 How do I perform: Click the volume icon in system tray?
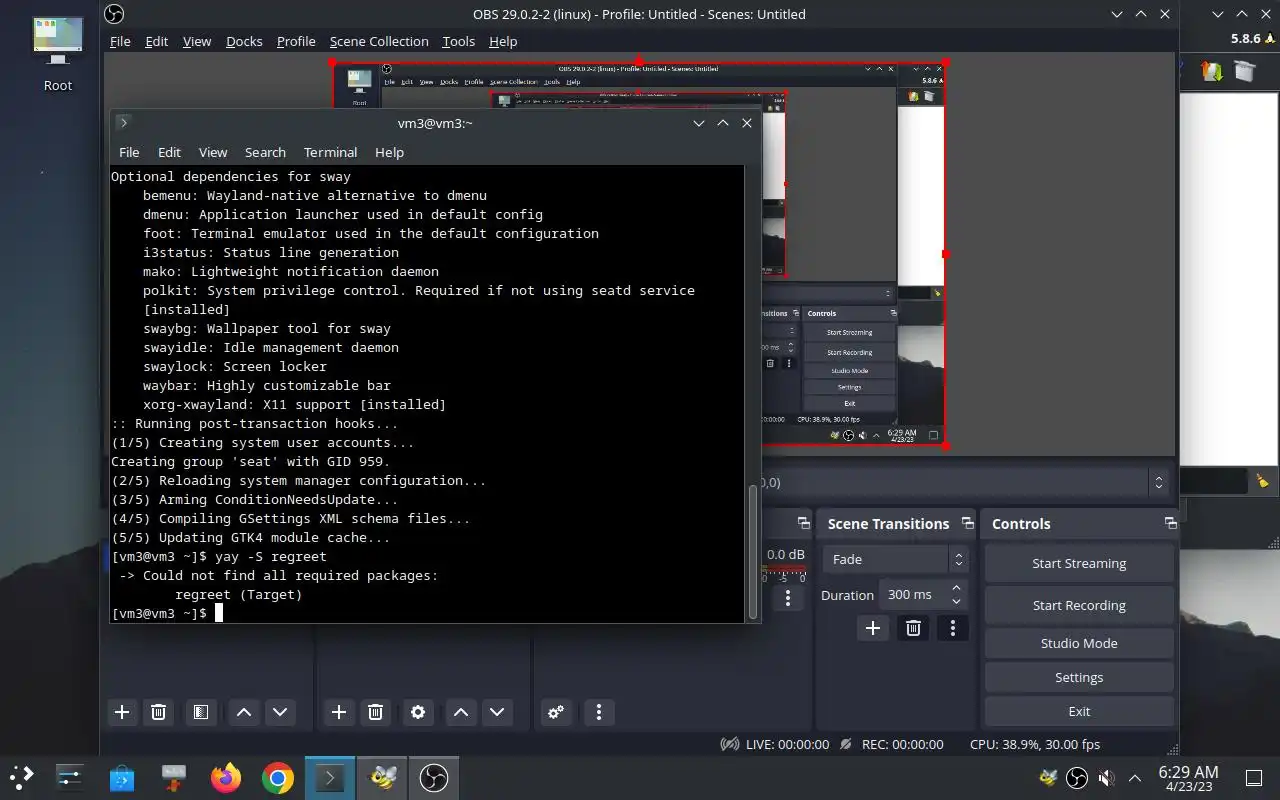[1106, 778]
